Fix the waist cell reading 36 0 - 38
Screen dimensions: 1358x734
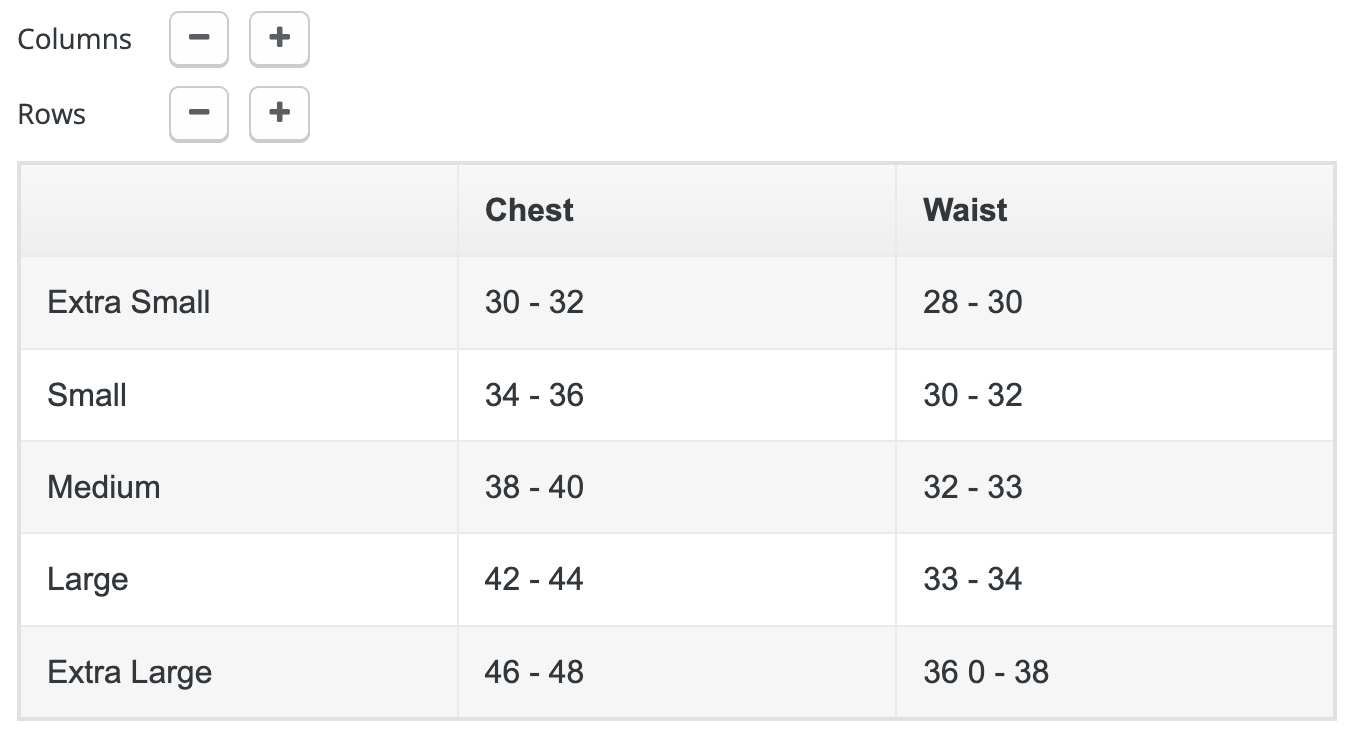(1115, 672)
